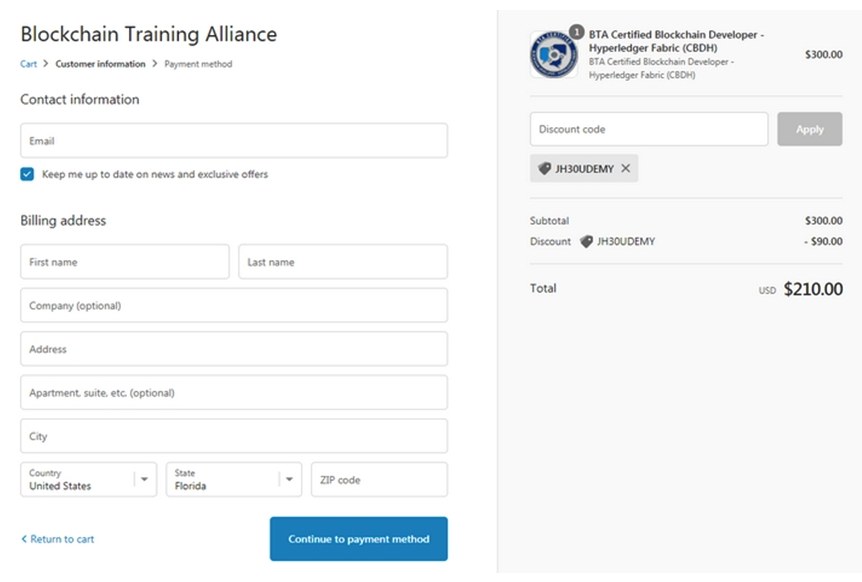
Task: Focus the Address field
Action: point(234,348)
